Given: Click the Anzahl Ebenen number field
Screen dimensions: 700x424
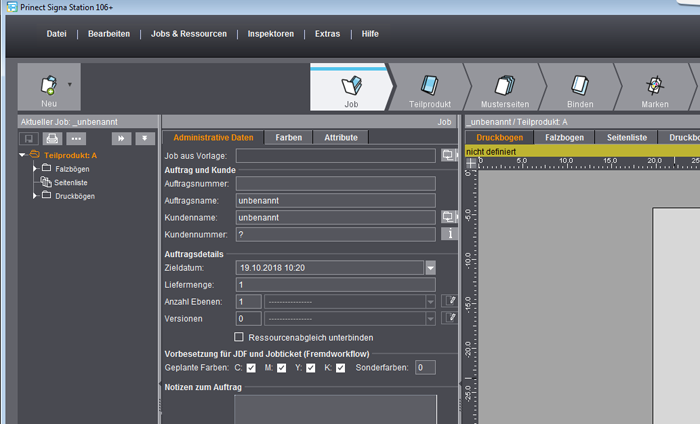Looking at the screenshot, I should (x=249, y=302).
